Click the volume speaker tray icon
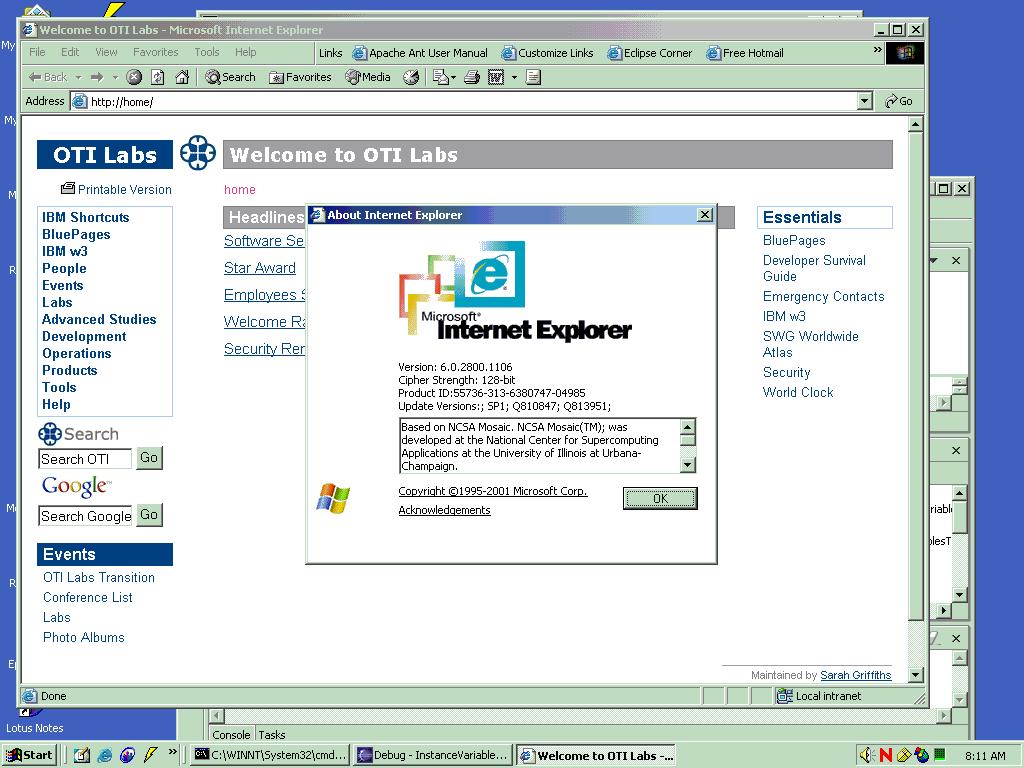The height and width of the screenshot is (768, 1024). click(866, 755)
